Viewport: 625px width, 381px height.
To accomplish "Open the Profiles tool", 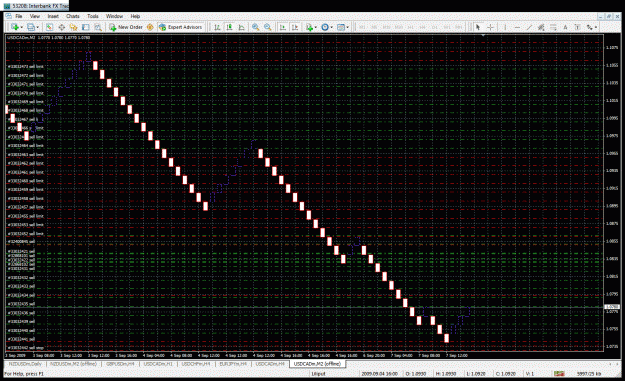I will [x=31, y=27].
